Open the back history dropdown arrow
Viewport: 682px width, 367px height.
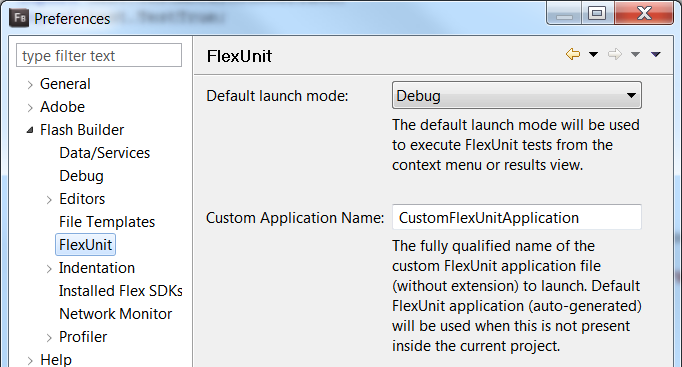pos(593,54)
